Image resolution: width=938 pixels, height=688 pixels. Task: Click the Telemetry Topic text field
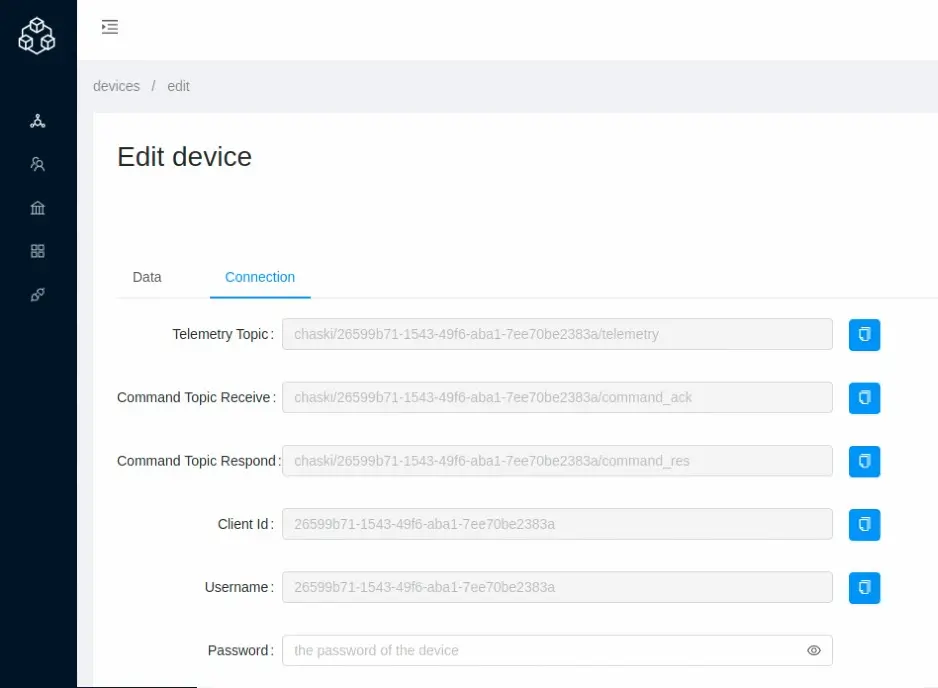tap(556, 334)
